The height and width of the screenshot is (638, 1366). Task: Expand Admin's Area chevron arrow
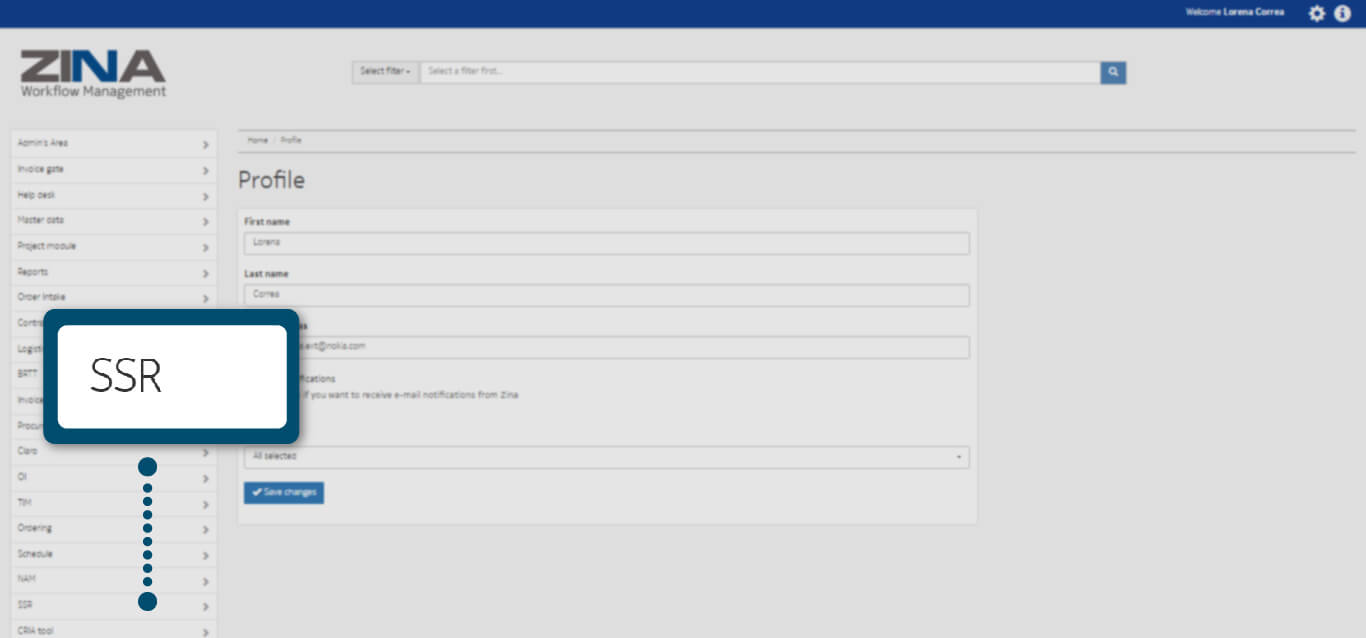(205, 144)
